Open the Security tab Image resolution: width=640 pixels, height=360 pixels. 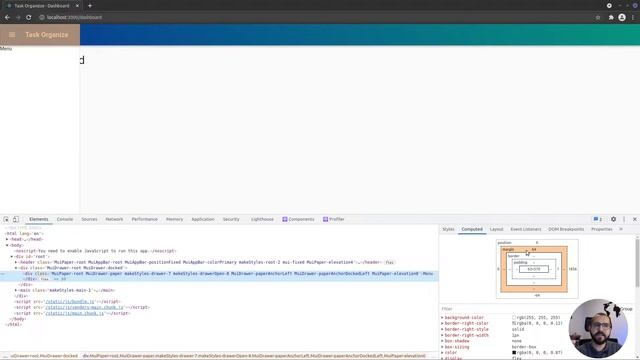pos(231,219)
